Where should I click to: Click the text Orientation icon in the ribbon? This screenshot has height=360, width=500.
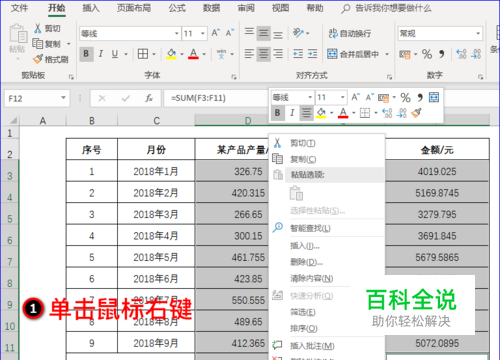pos(298,33)
